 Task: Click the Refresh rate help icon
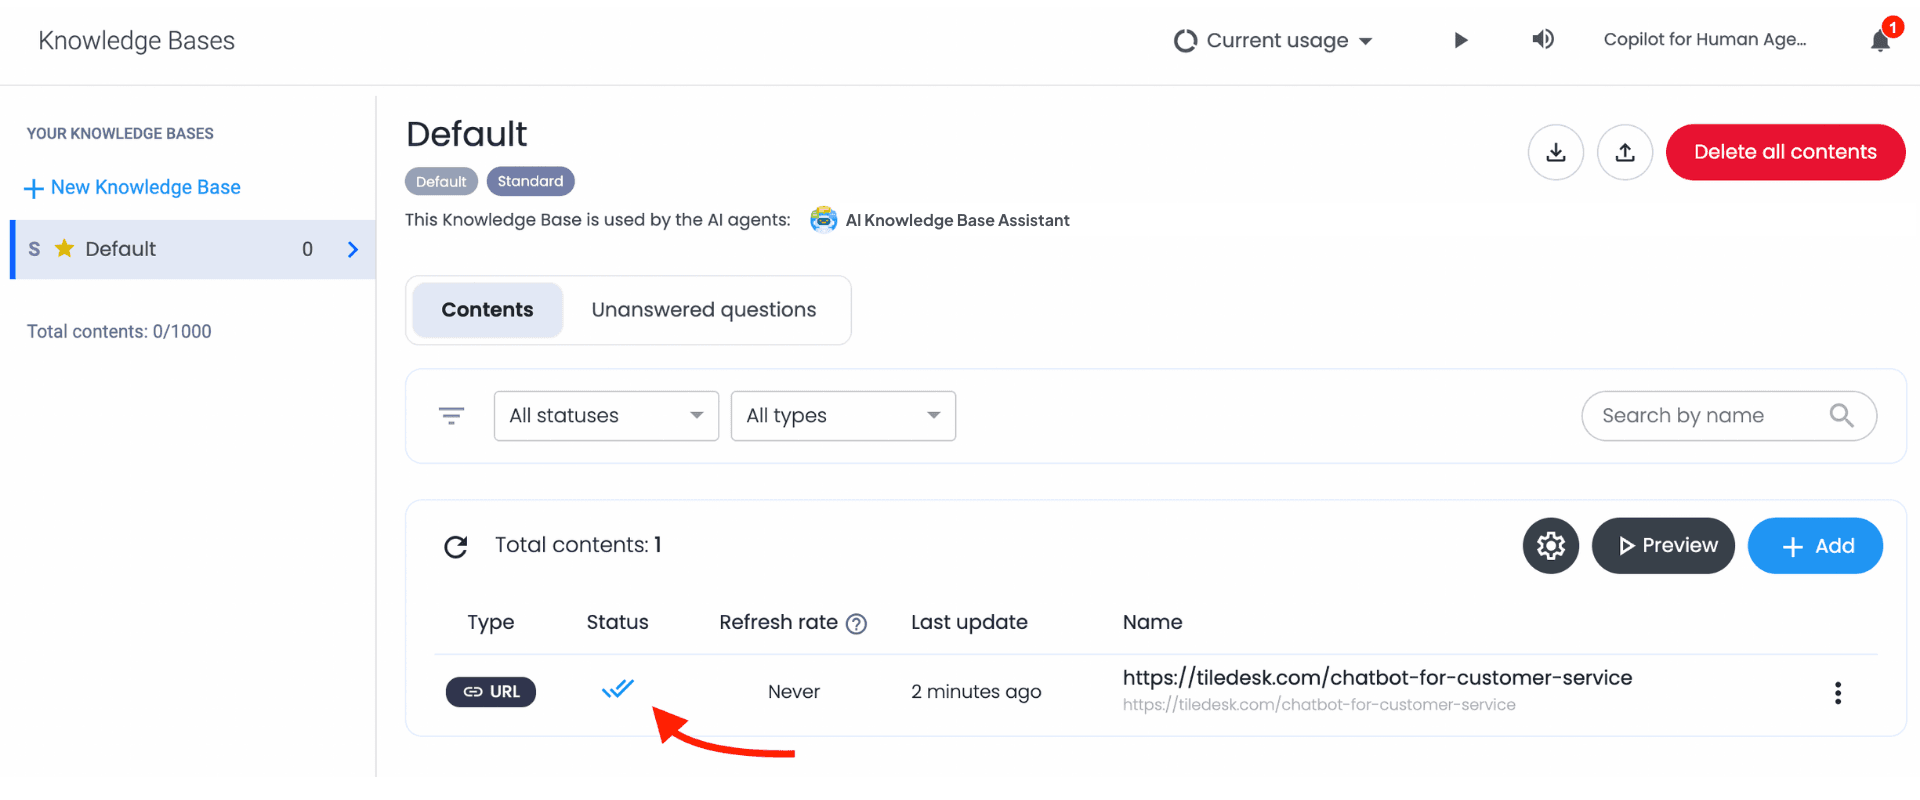[856, 624]
